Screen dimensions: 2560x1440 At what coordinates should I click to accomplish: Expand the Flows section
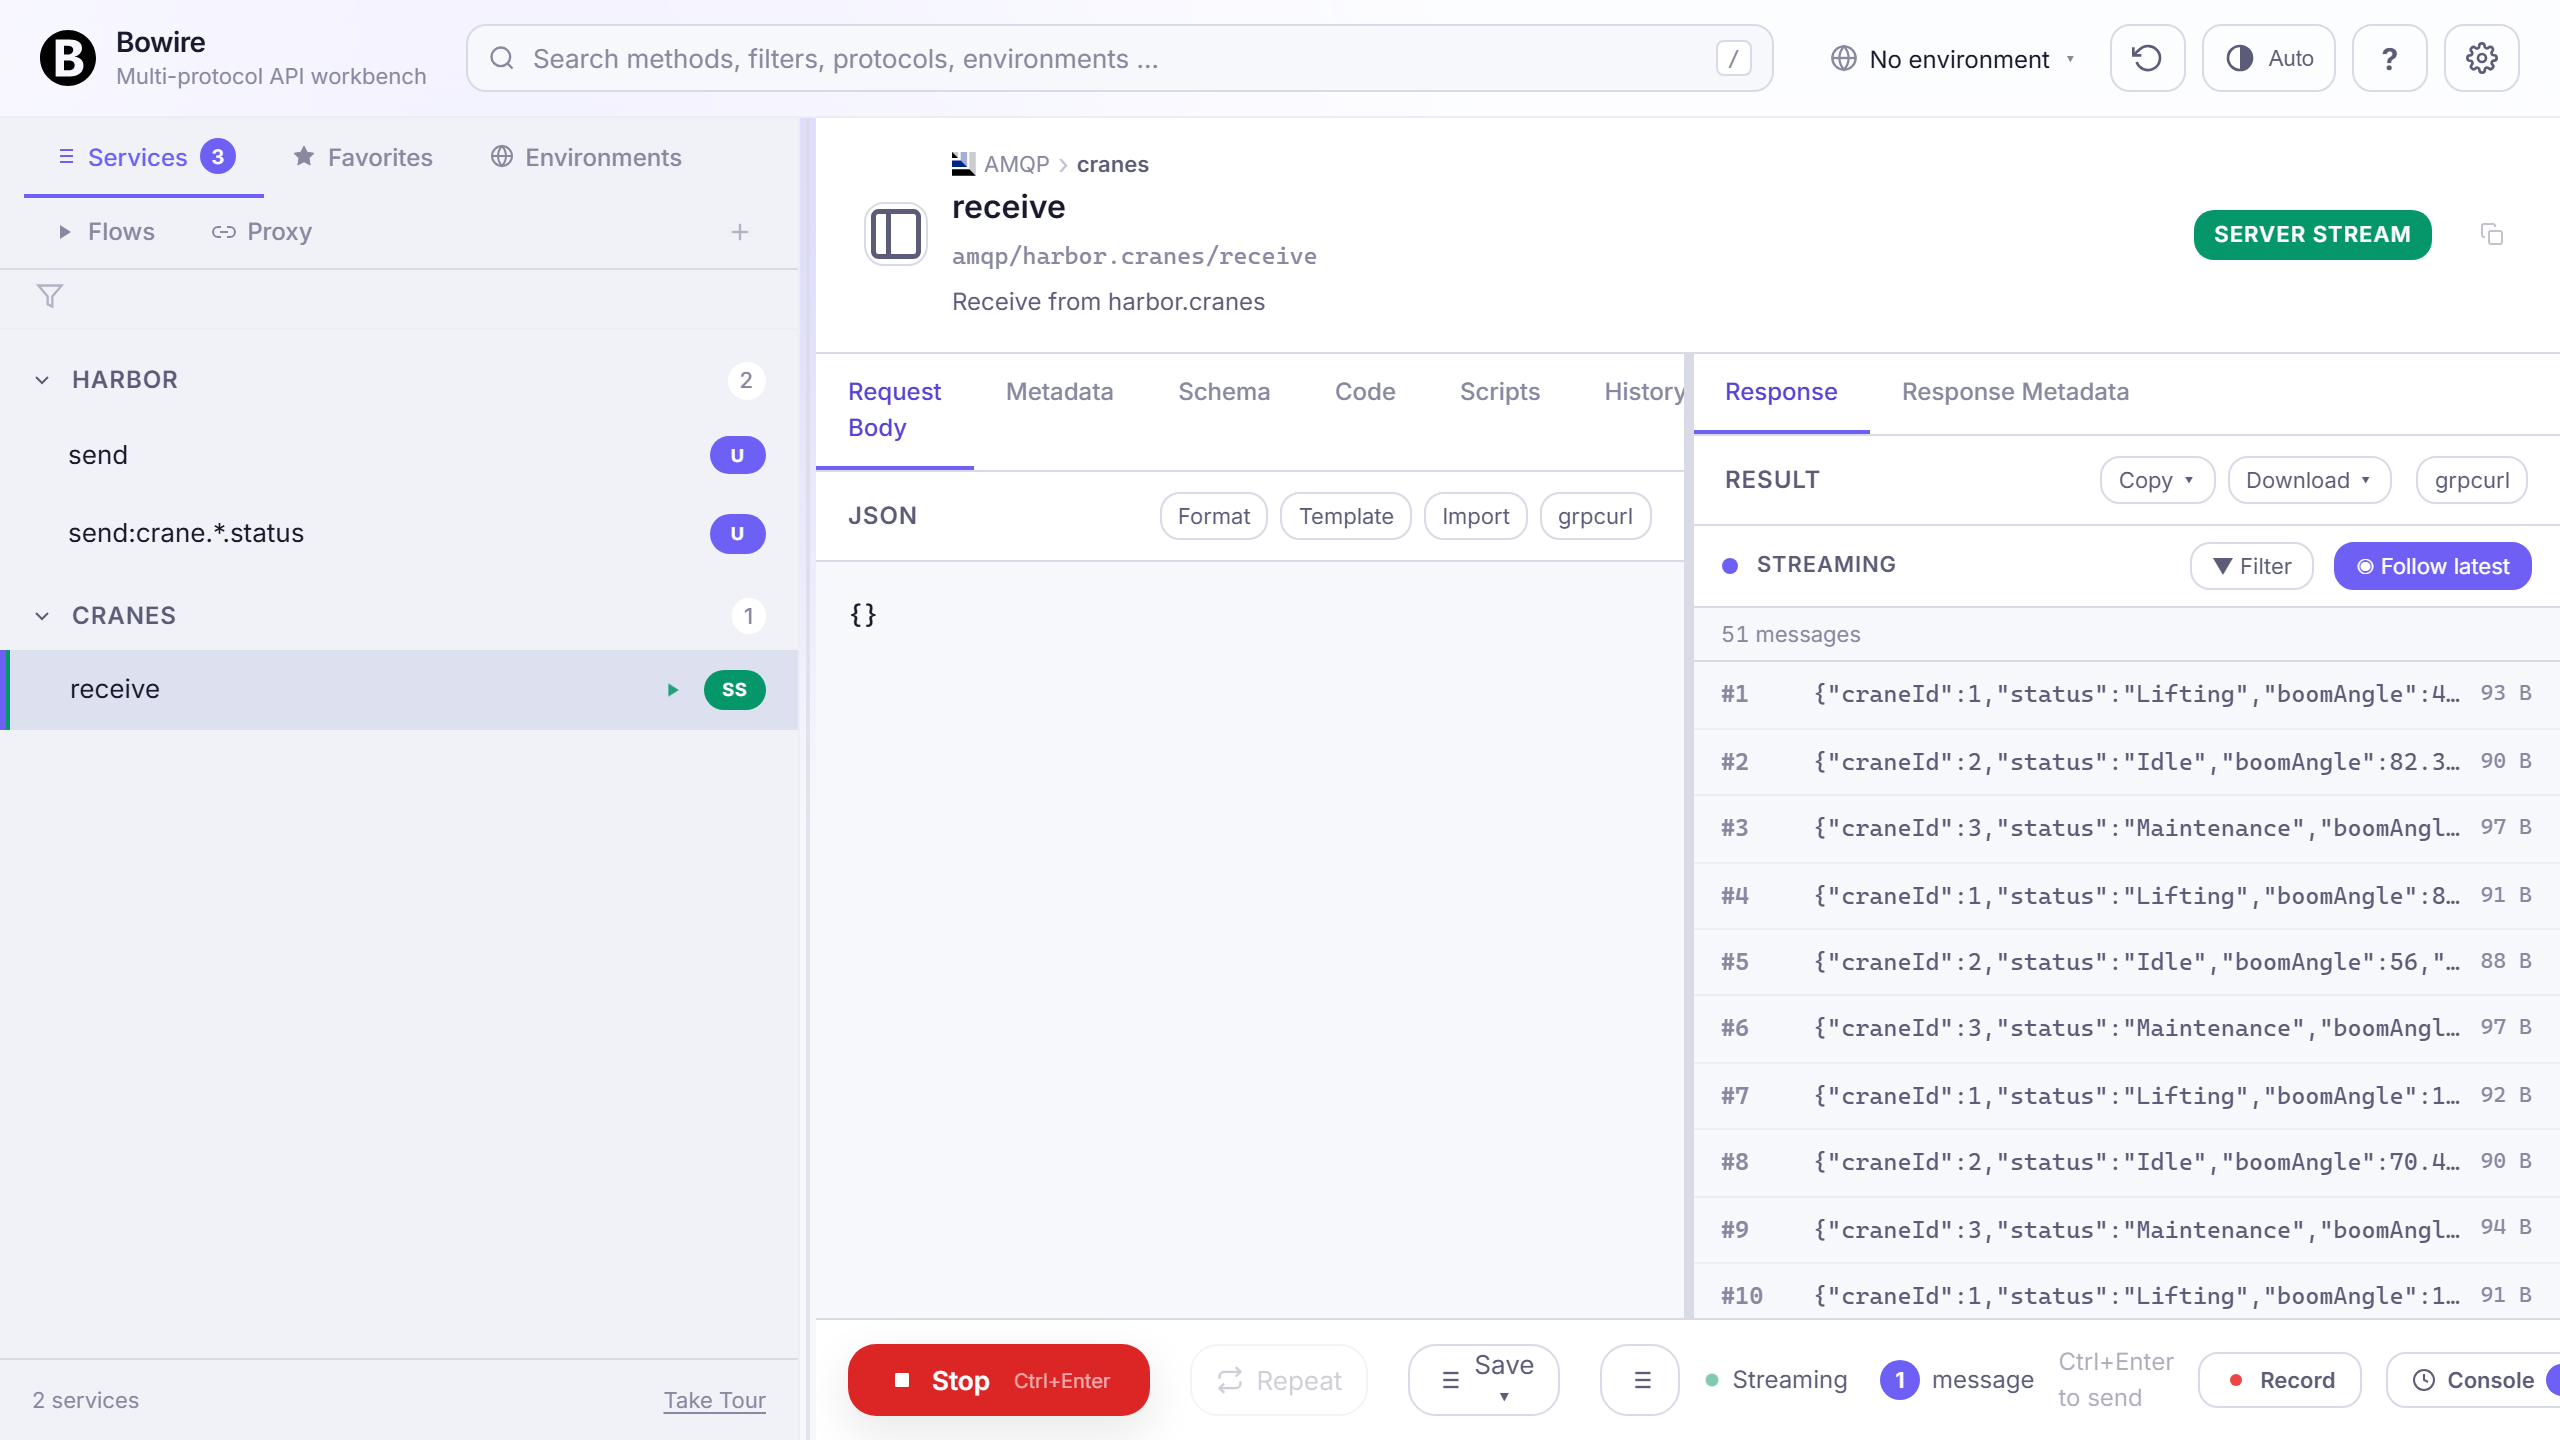[x=106, y=231]
